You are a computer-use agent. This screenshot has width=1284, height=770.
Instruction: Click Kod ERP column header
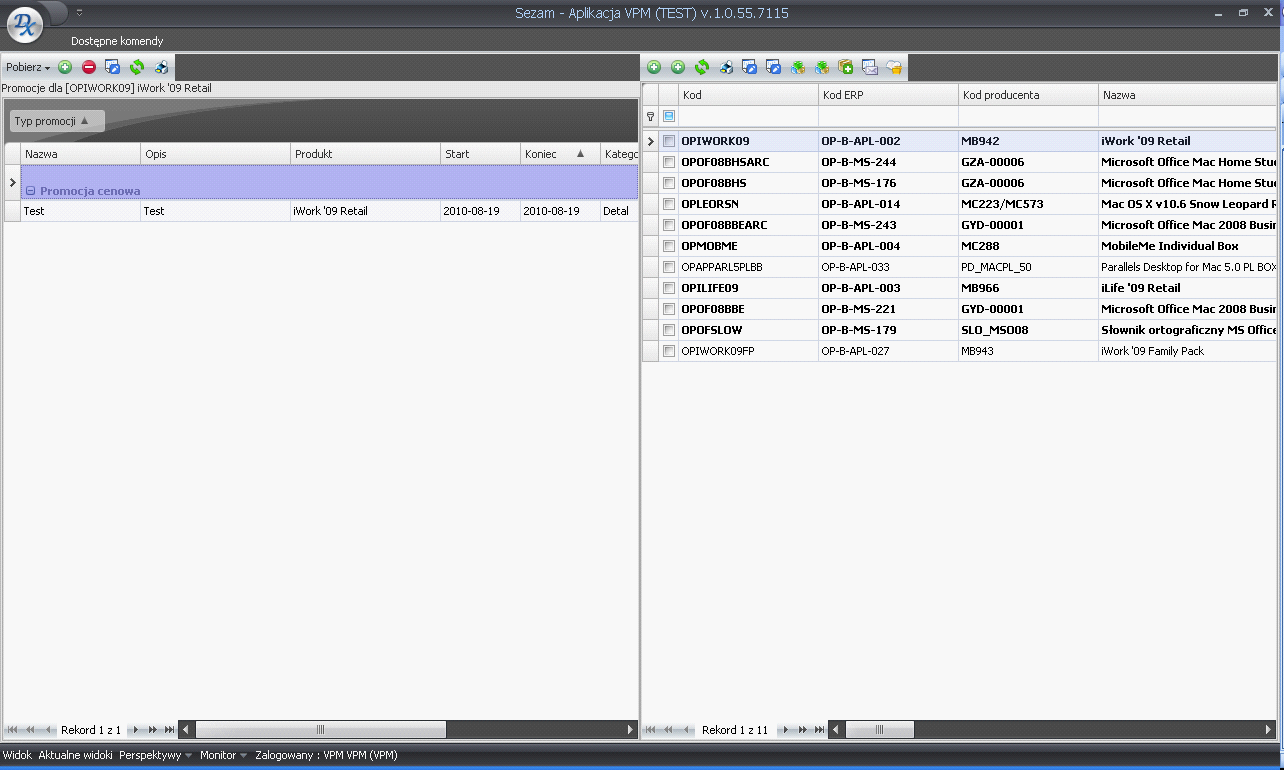[x=888, y=95]
